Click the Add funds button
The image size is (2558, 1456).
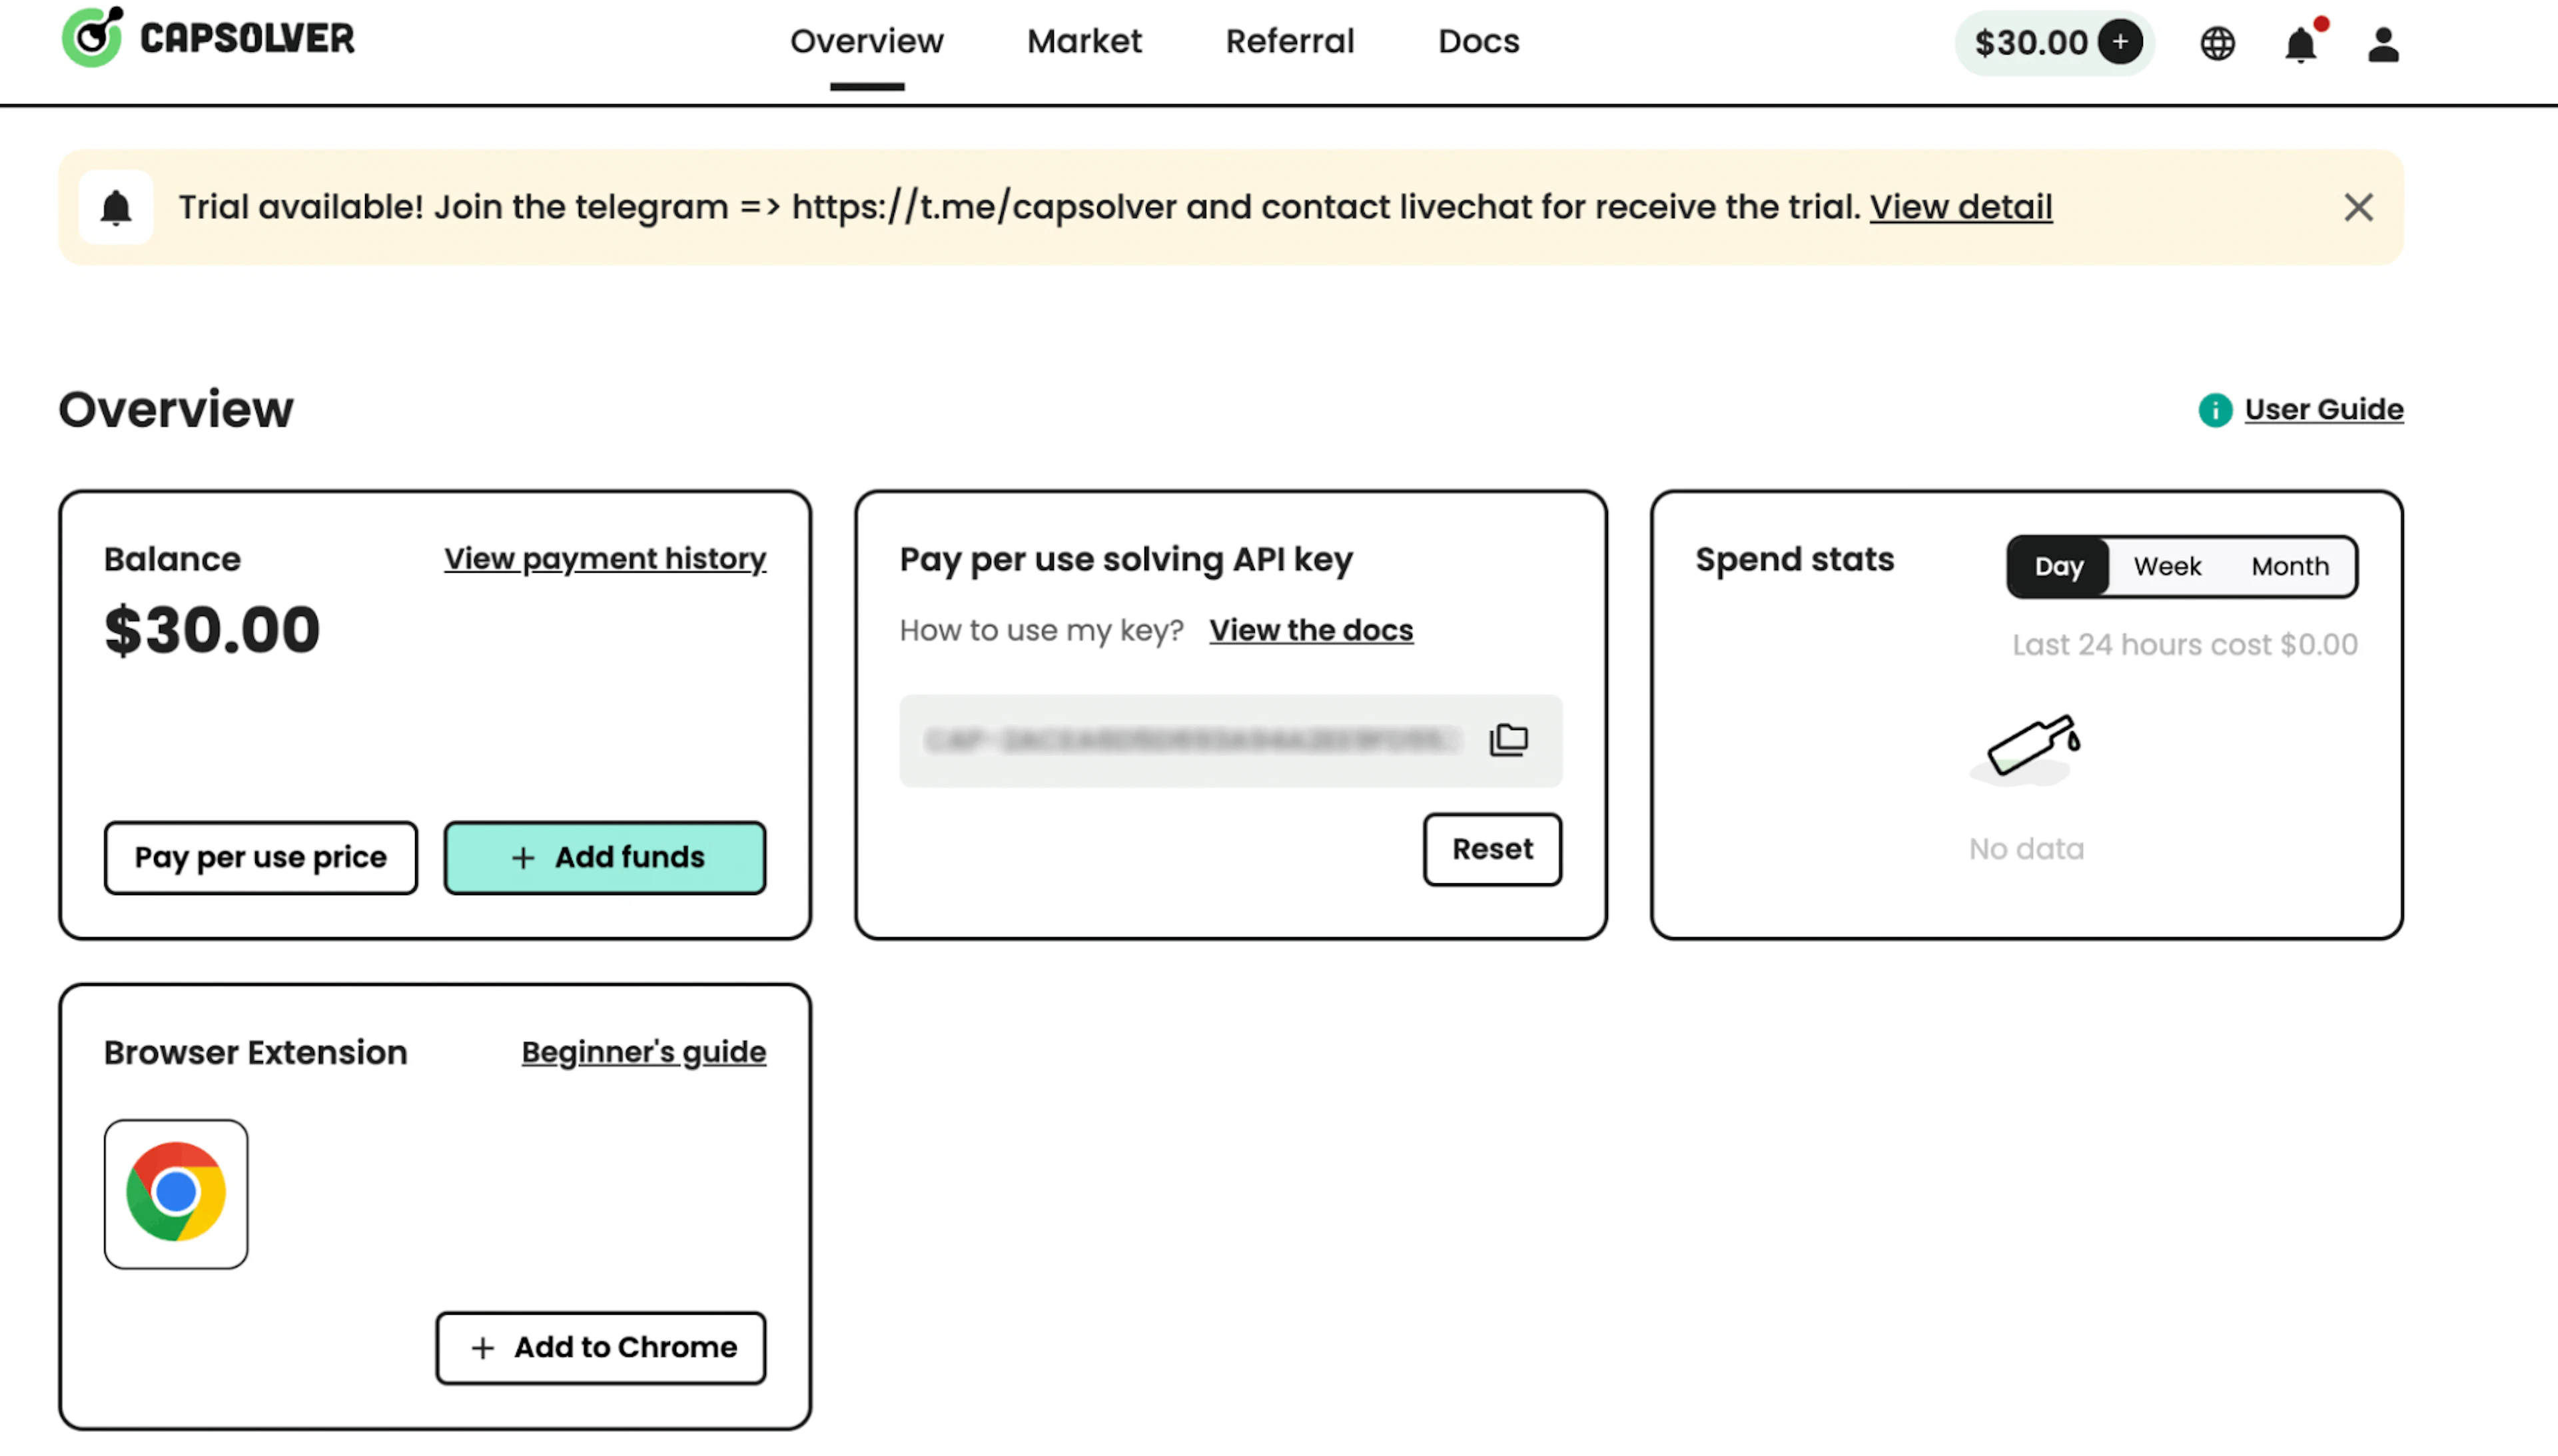pyautogui.click(x=605, y=857)
